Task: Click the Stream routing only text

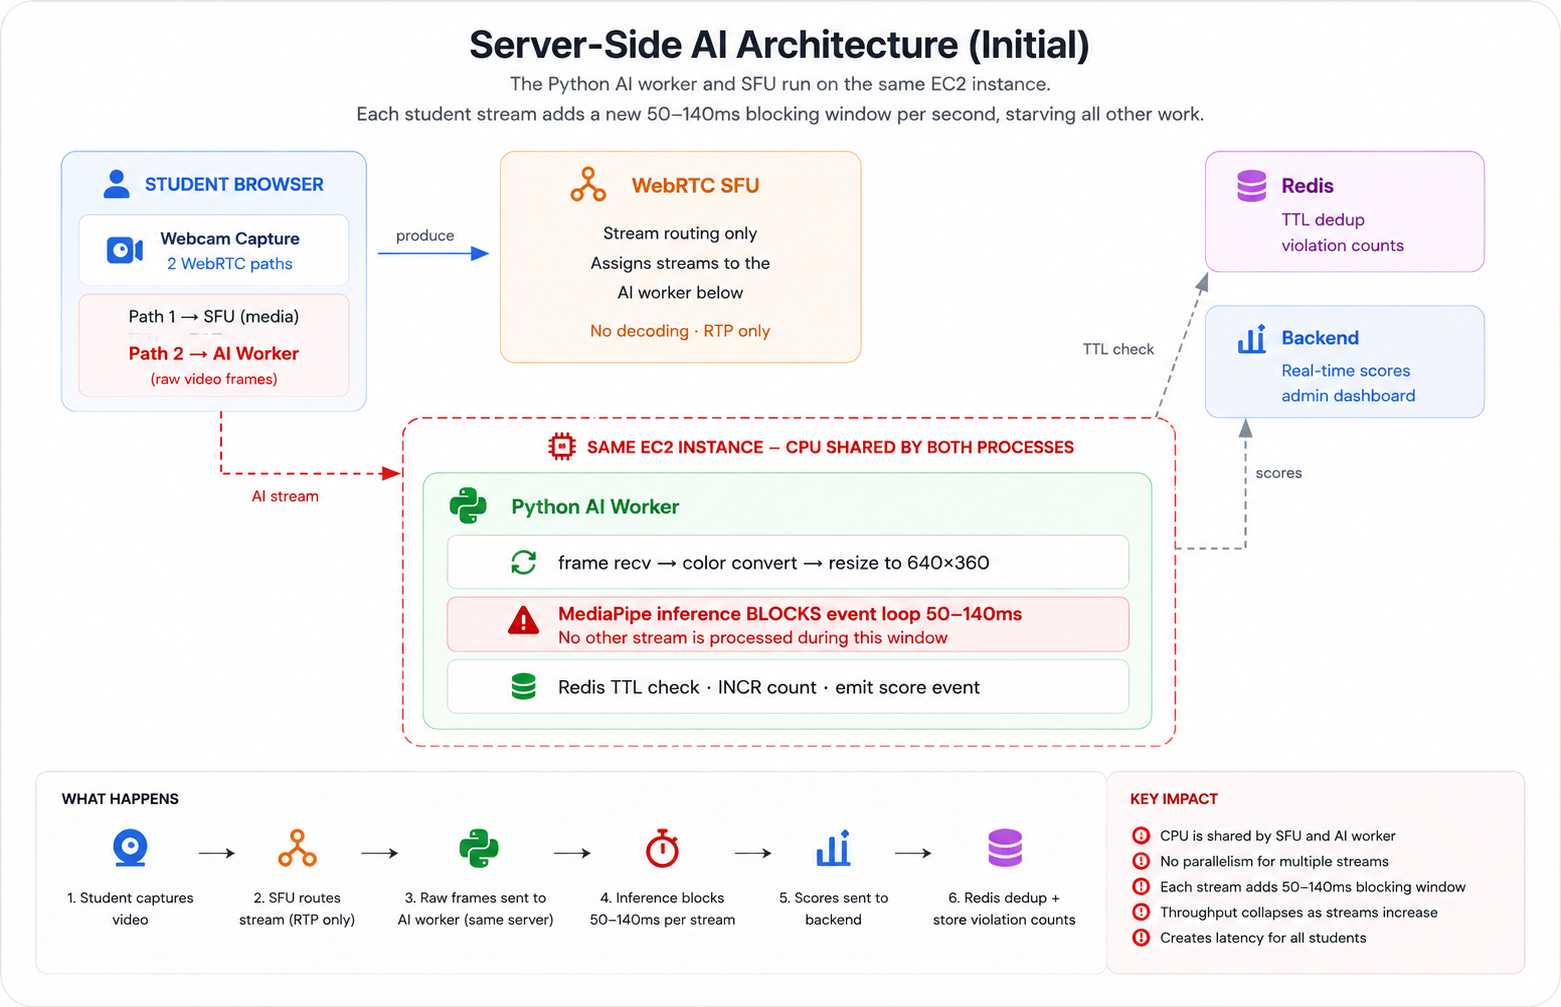Action: click(x=680, y=233)
